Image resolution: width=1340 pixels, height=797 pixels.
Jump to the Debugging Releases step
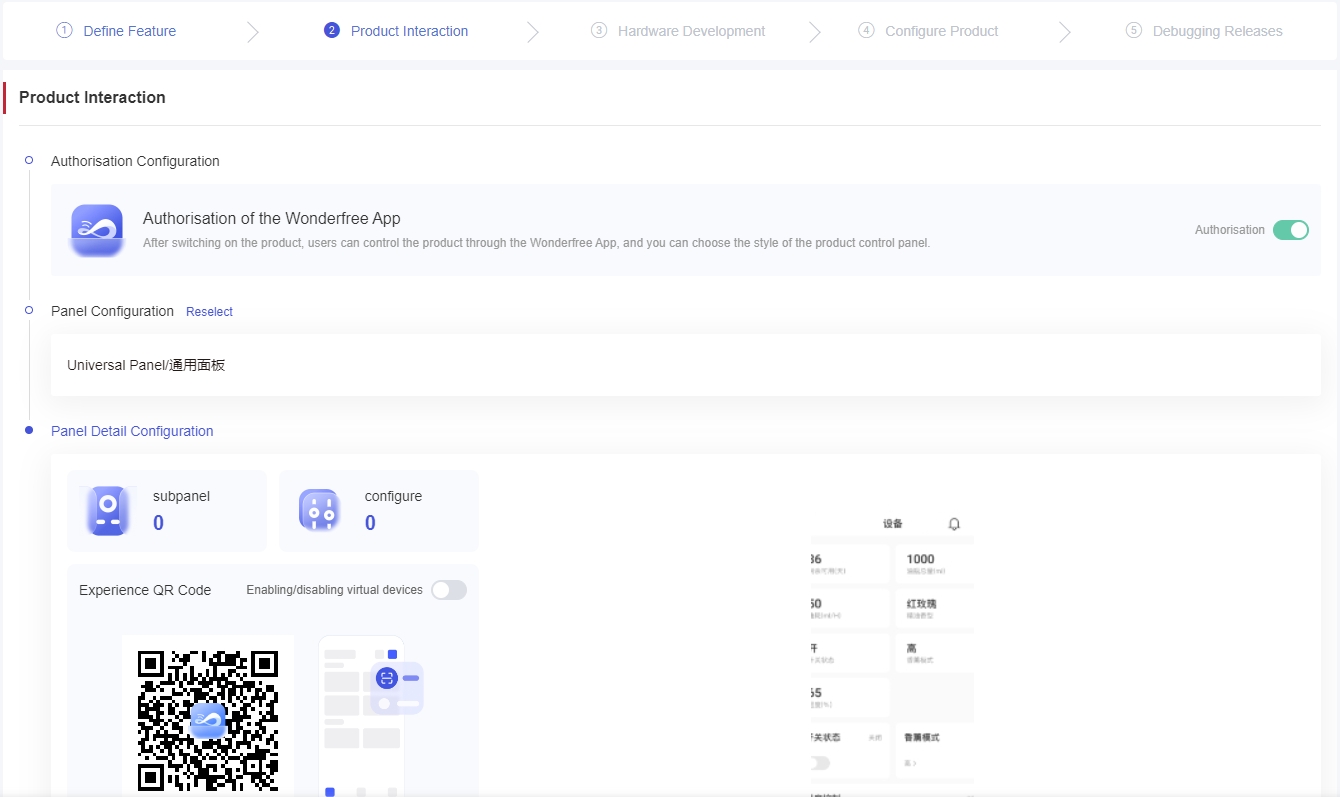[1204, 31]
